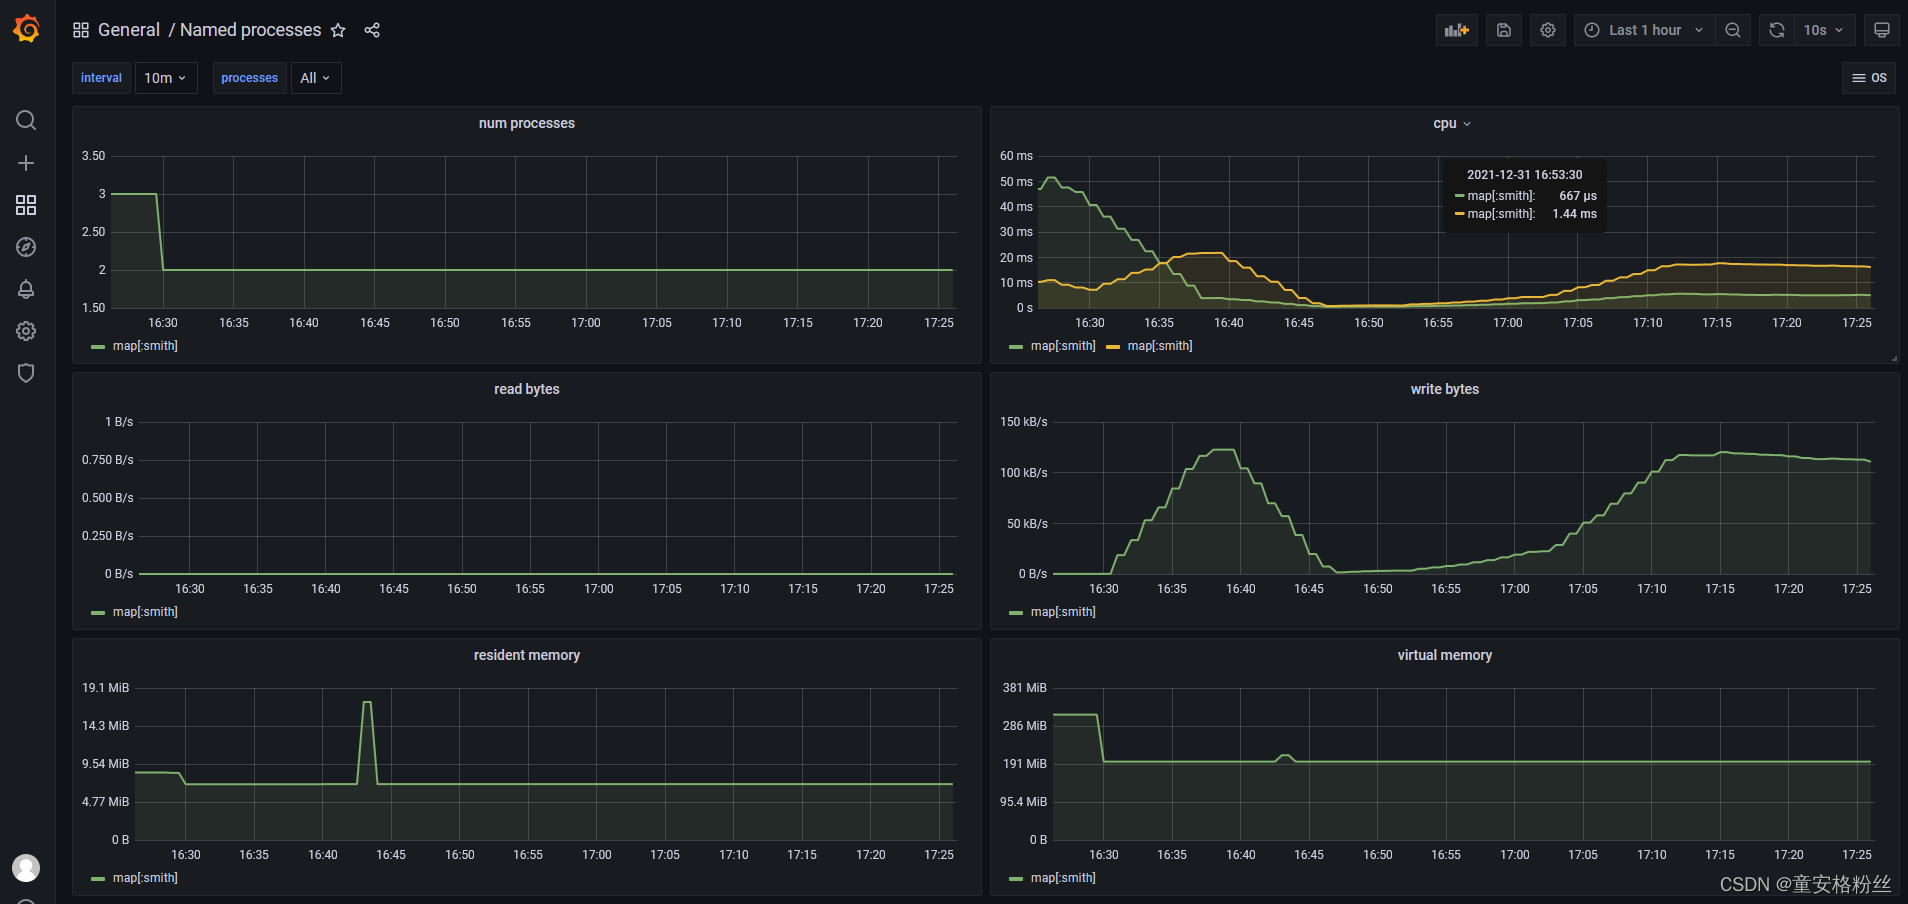1908x904 pixels.
Task: Enable kiosk mode with the monitor icon
Action: (1881, 29)
